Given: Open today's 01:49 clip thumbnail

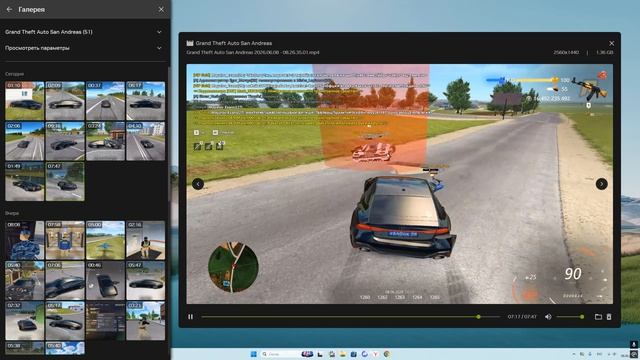Looking at the screenshot, I should coord(24,182).
